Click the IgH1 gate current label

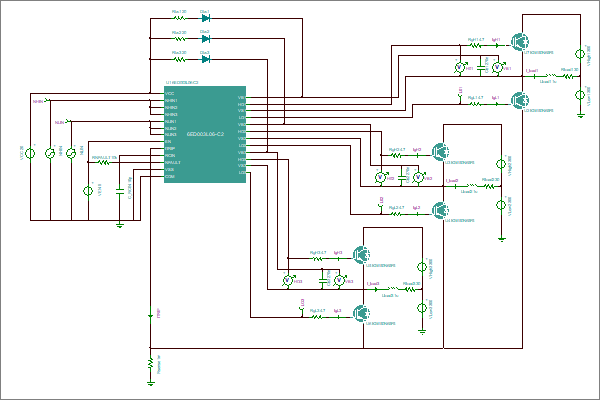tap(496, 40)
